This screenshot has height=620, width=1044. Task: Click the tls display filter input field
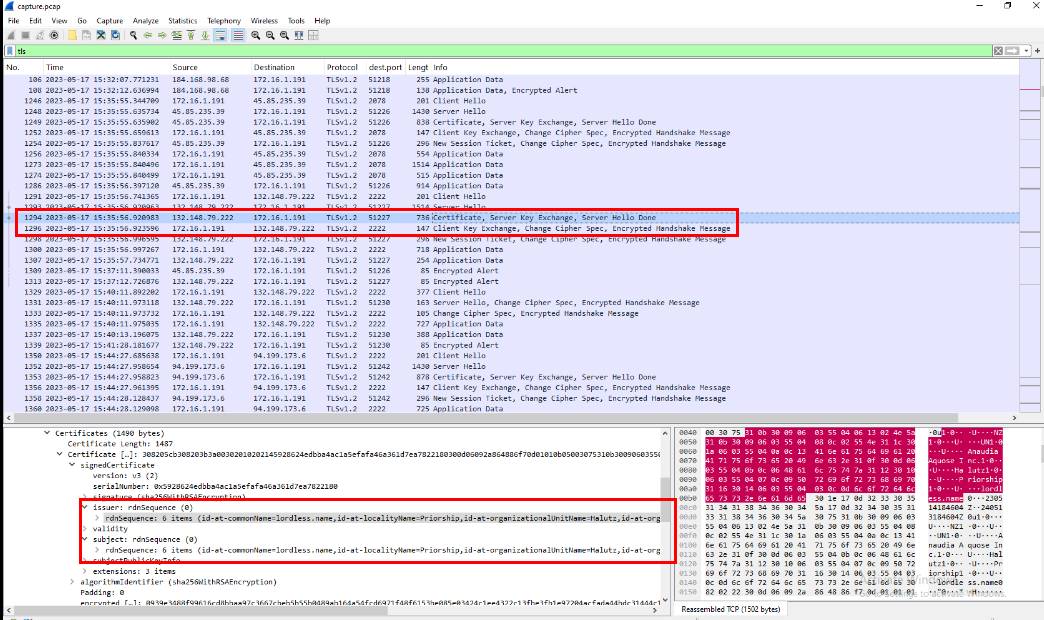tap(500, 51)
